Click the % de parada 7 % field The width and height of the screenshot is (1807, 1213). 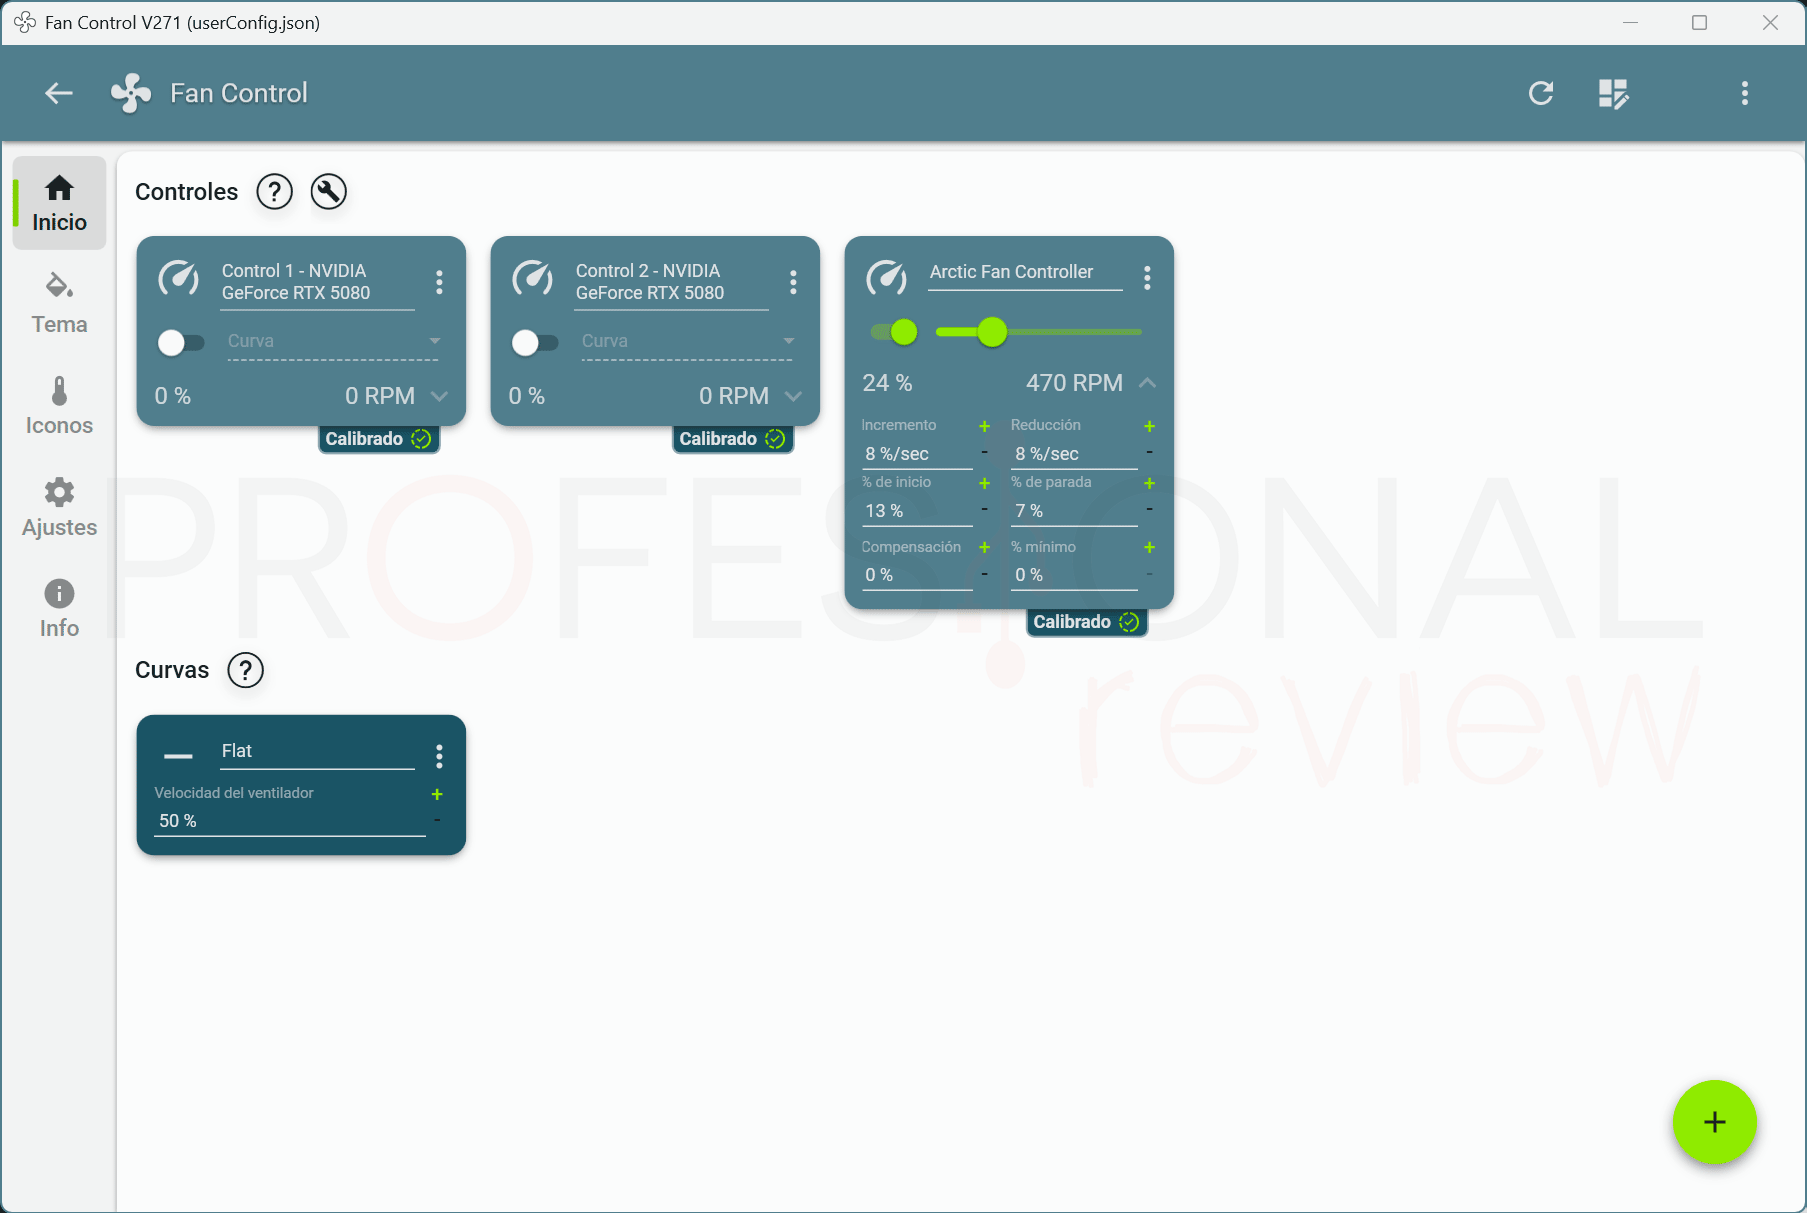point(1074,511)
